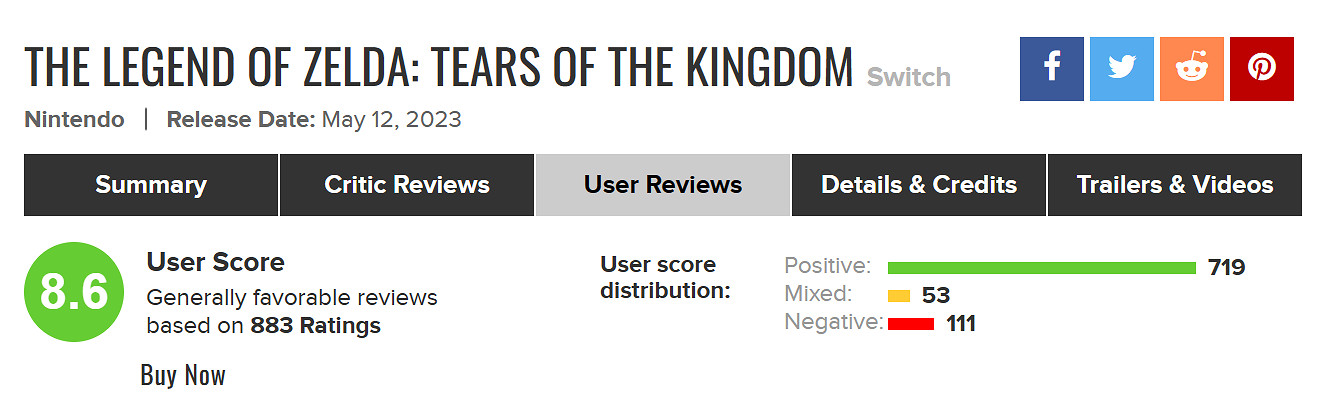Click the green Positive distribution bar
Image resolution: width=1320 pixels, height=410 pixels.
click(x=1041, y=267)
